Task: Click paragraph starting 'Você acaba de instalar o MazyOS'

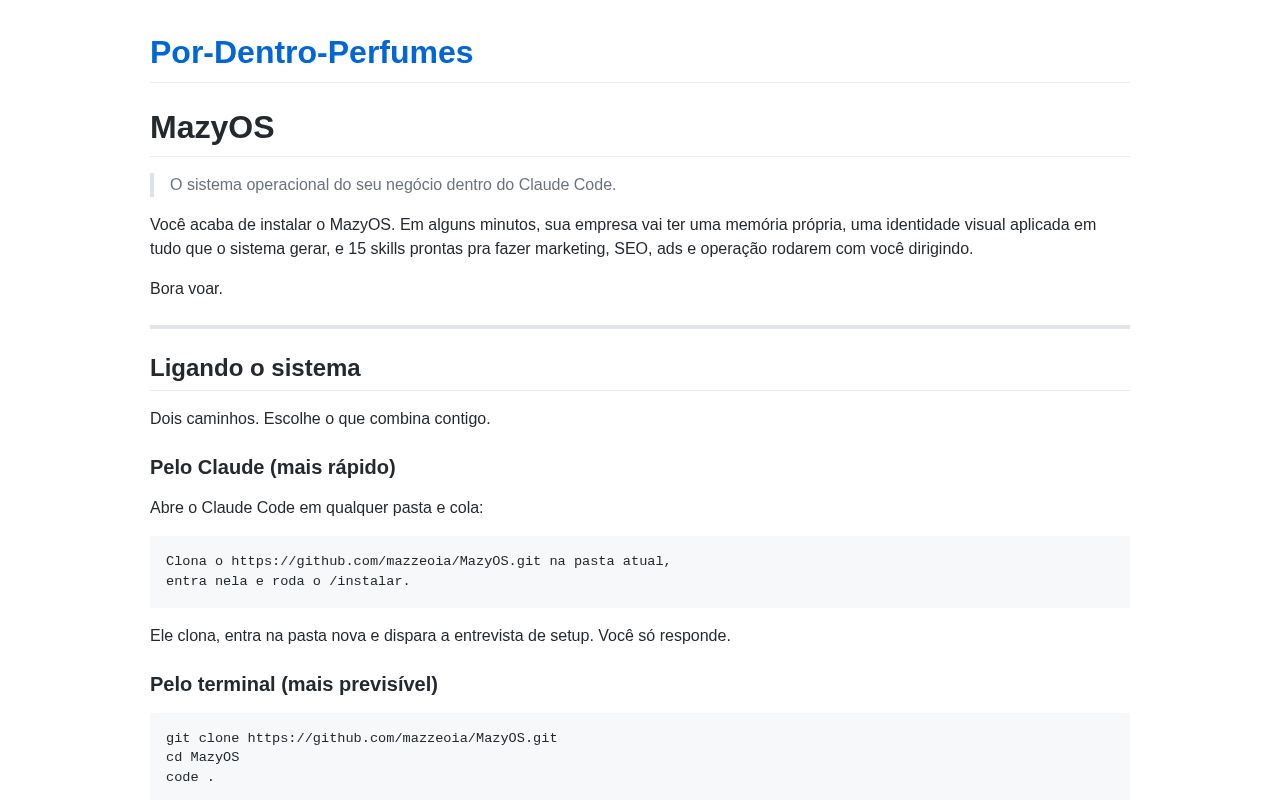Action: 623,237
